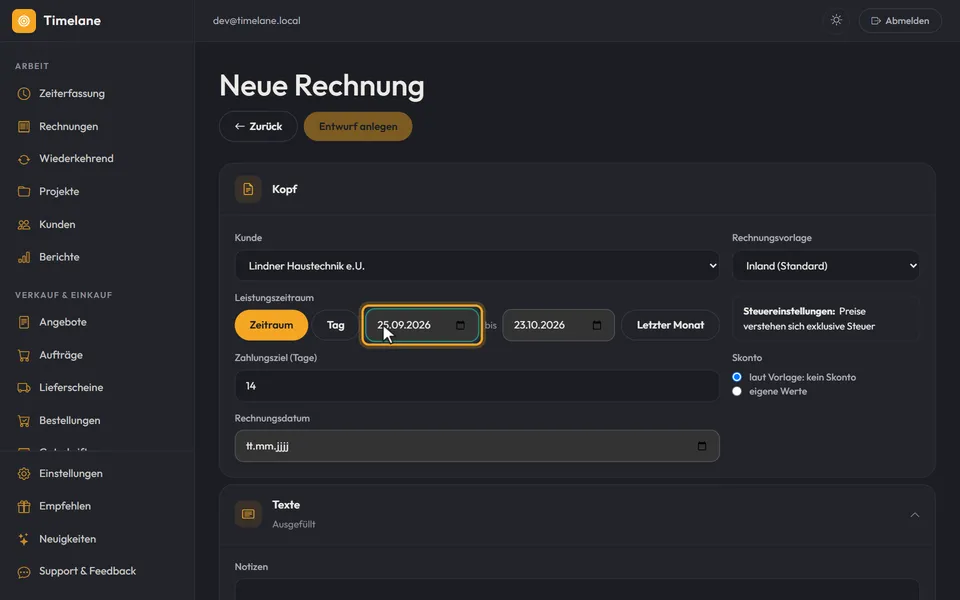The image size is (960, 600).
Task: Collapse the Texte section chevron
Action: coord(915,515)
